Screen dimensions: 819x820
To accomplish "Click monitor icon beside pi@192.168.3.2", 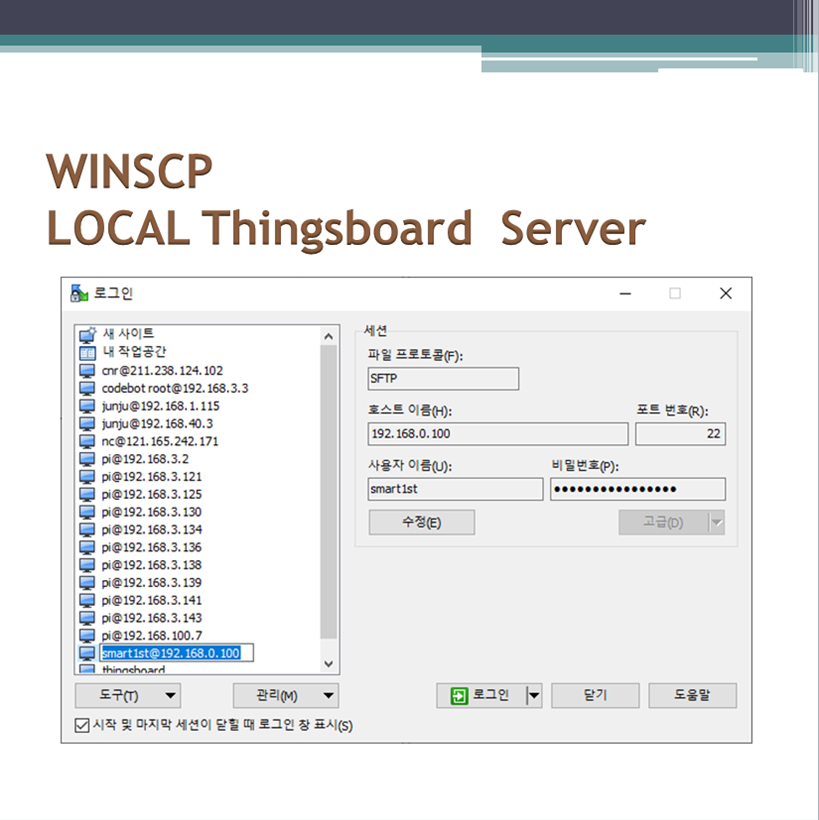I will 87,459.
